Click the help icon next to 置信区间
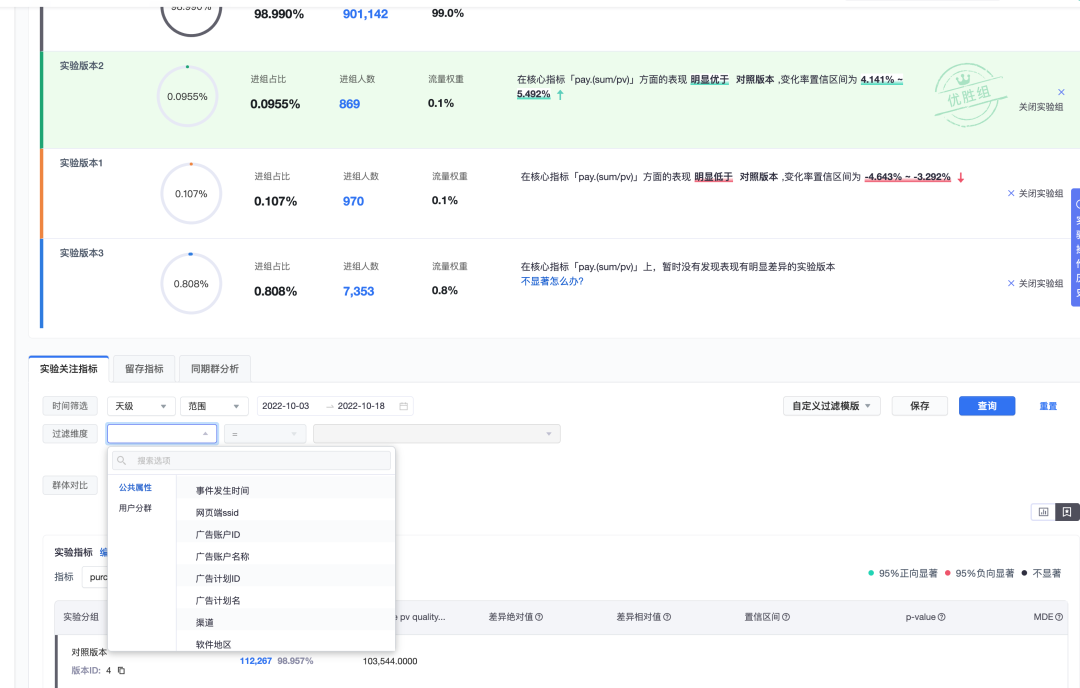 tap(786, 617)
